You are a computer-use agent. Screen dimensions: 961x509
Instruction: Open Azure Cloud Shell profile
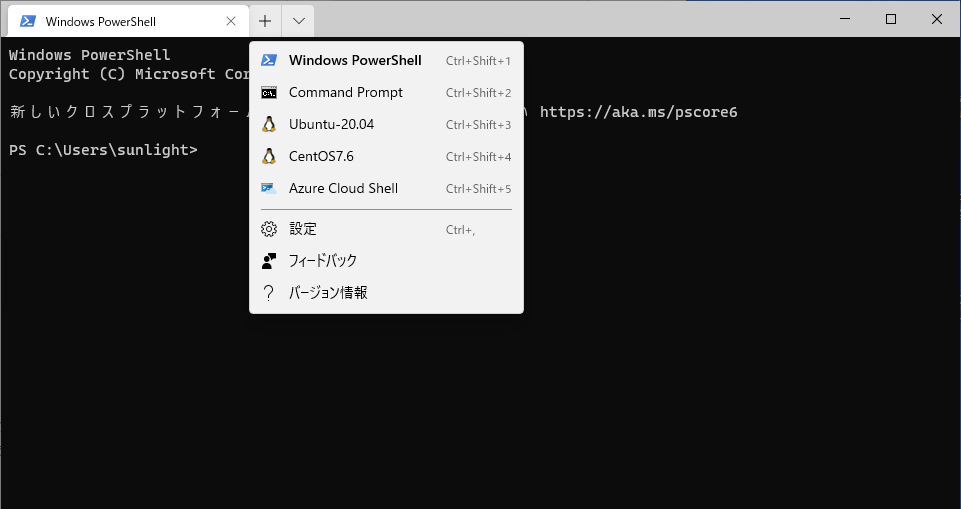343,188
